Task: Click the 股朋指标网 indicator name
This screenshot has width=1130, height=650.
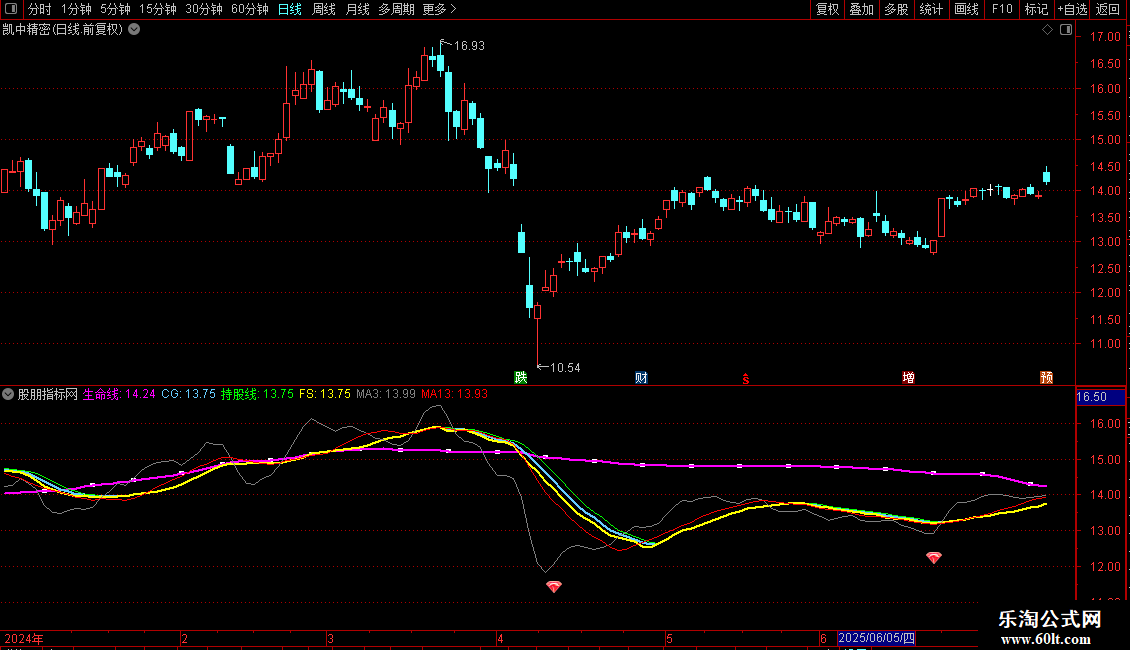Action: click(48, 394)
